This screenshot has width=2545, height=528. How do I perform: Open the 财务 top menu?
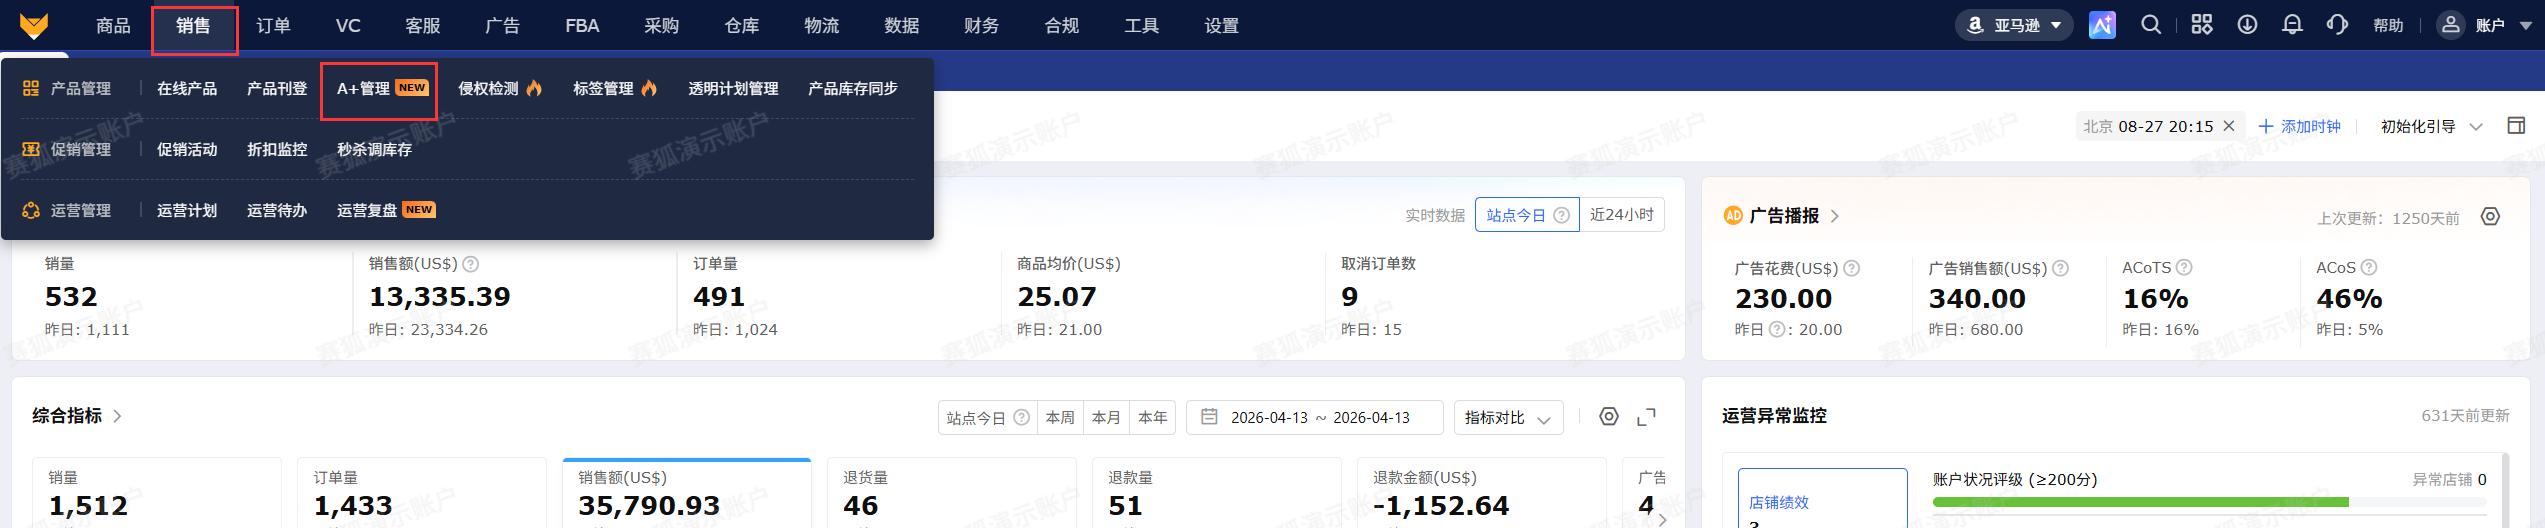(981, 26)
